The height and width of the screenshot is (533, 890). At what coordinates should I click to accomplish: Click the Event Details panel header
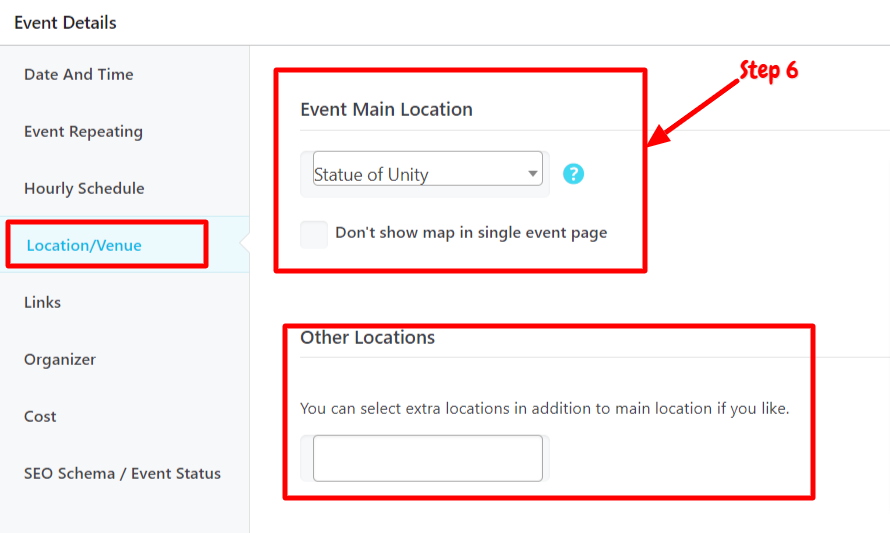pyautogui.click(x=65, y=23)
